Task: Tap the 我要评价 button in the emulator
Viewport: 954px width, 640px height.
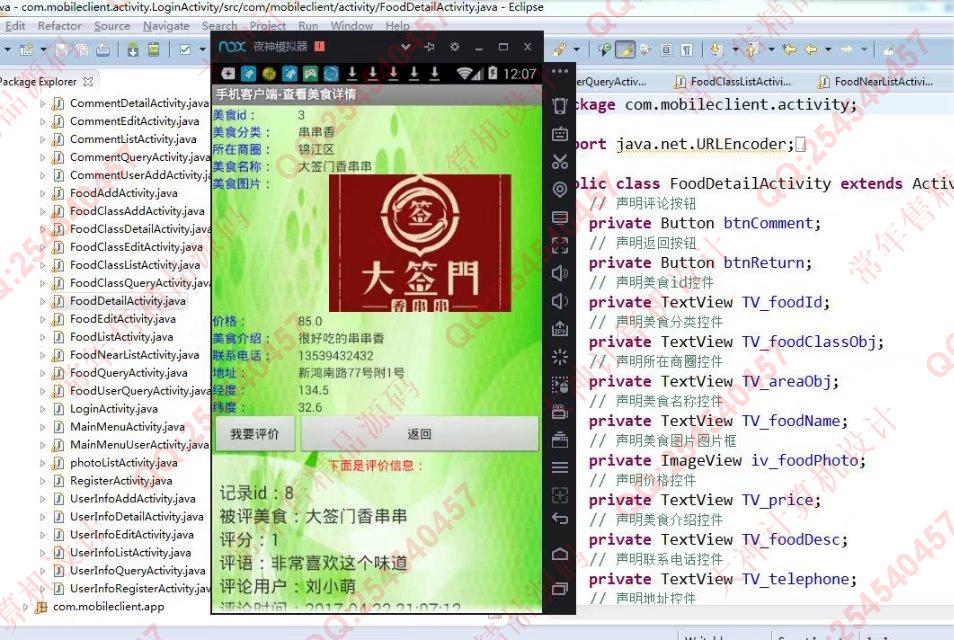Action: pos(255,434)
